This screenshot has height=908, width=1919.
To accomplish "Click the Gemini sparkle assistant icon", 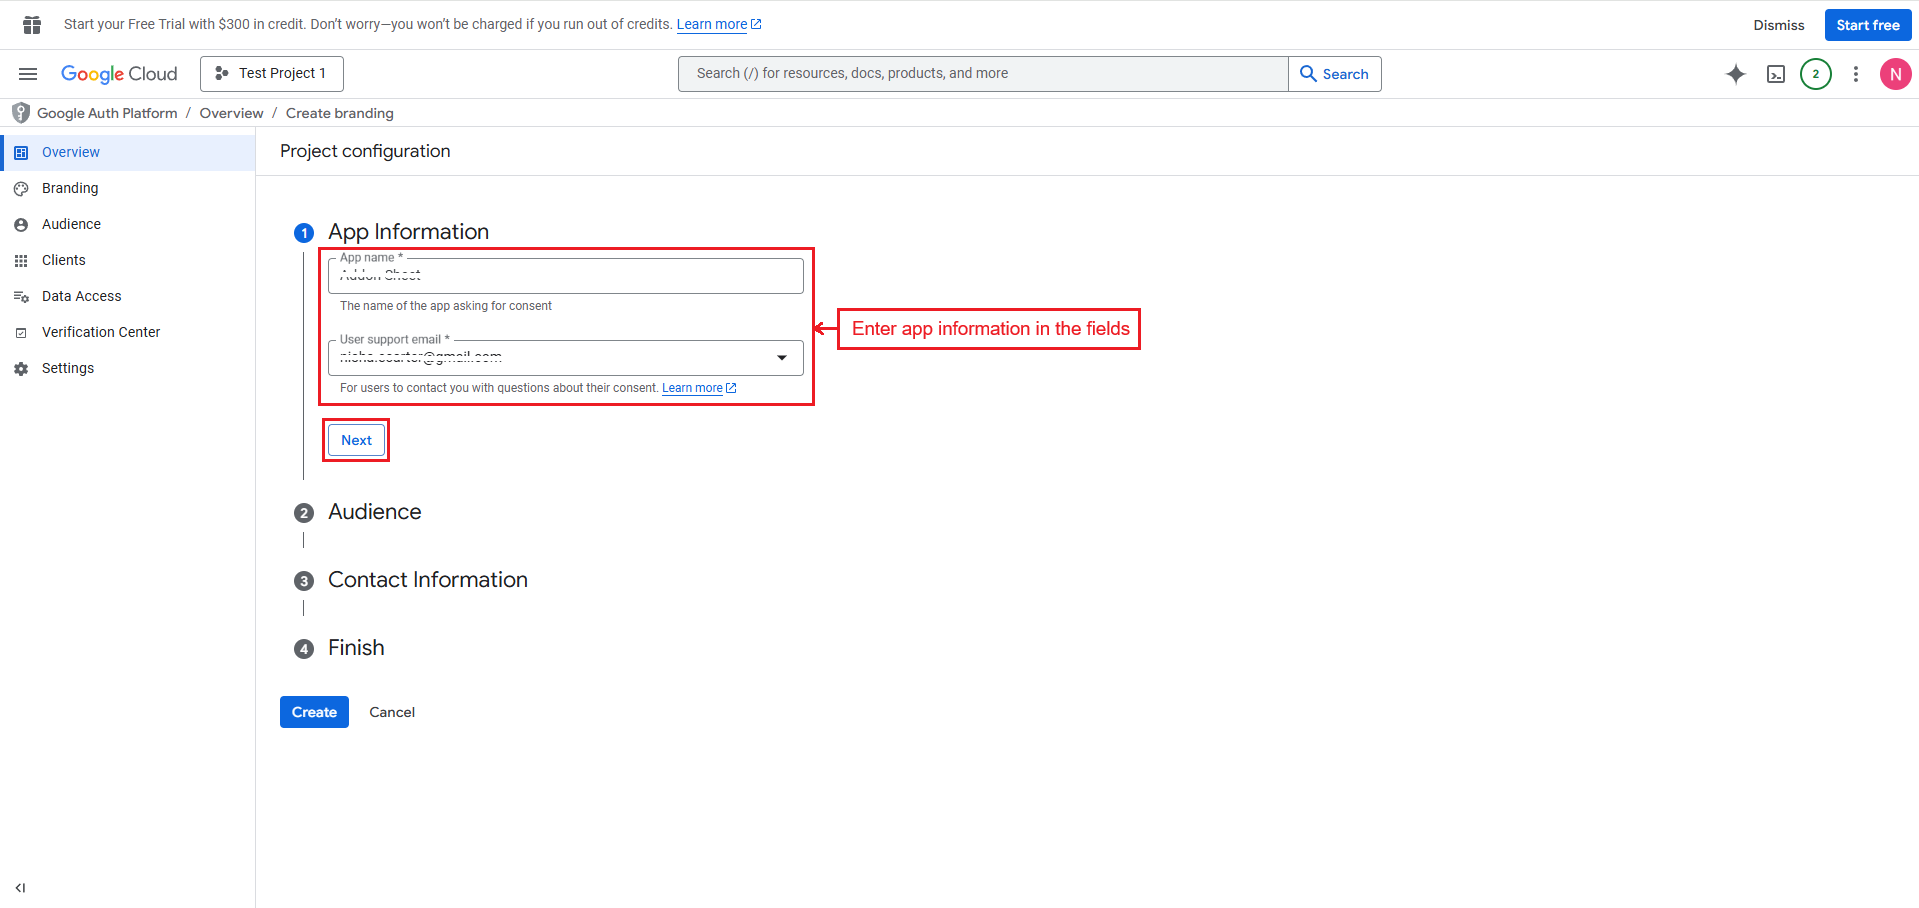I will tap(1735, 74).
